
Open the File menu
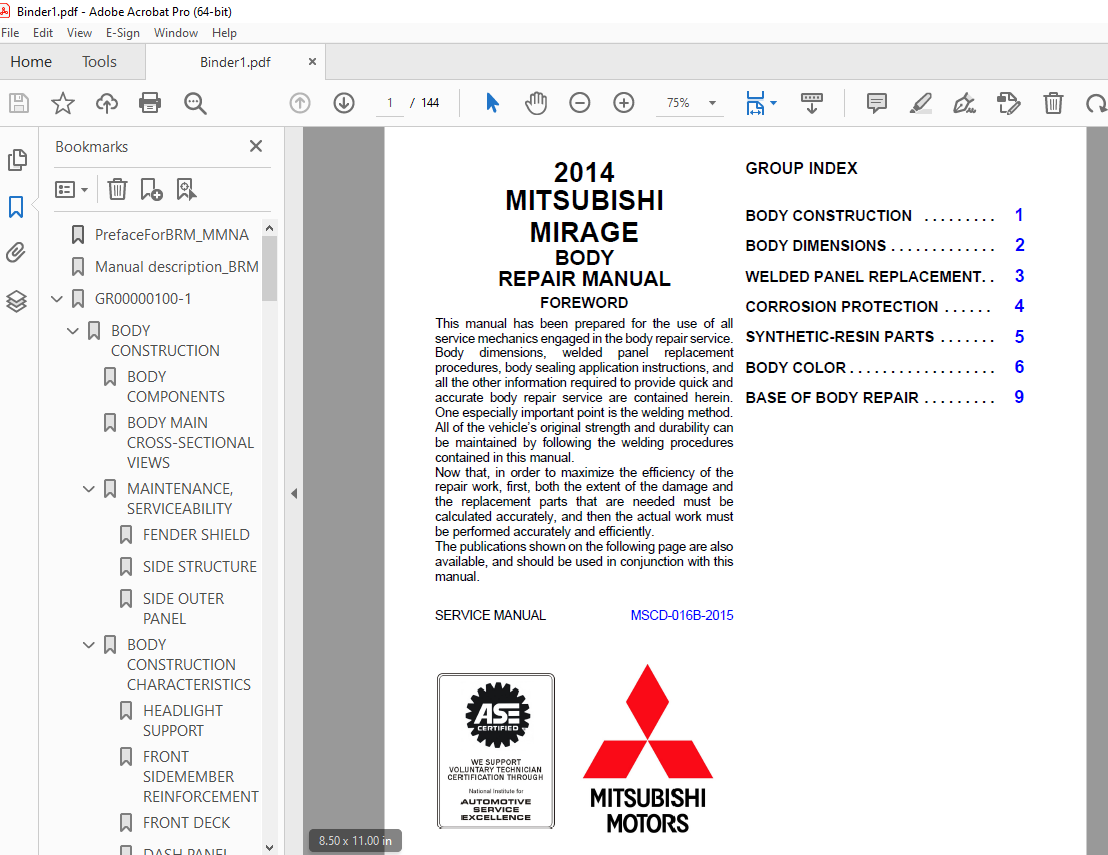coord(10,33)
